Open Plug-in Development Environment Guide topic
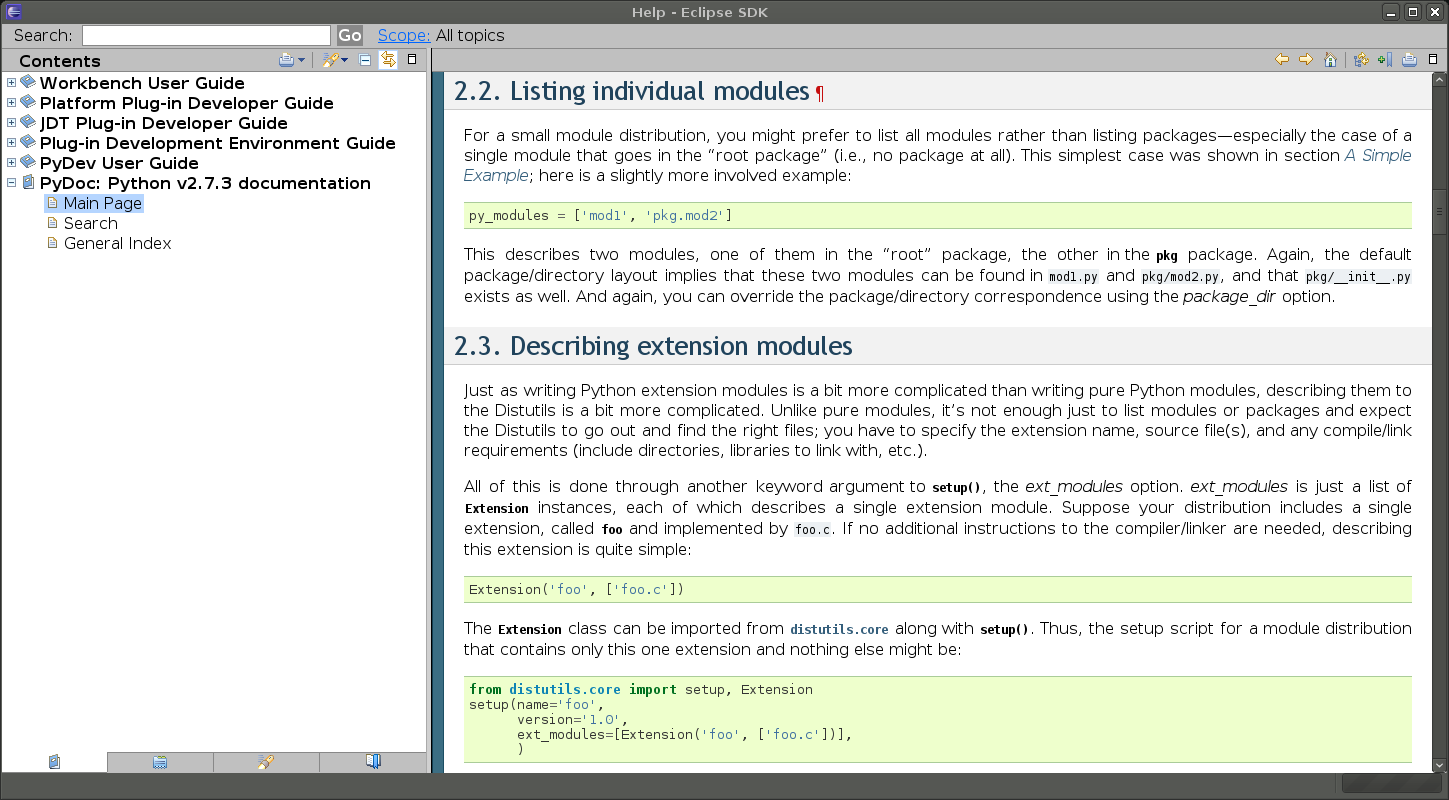The width and height of the screenshot is (1449, 800). (x=218, y=143)
